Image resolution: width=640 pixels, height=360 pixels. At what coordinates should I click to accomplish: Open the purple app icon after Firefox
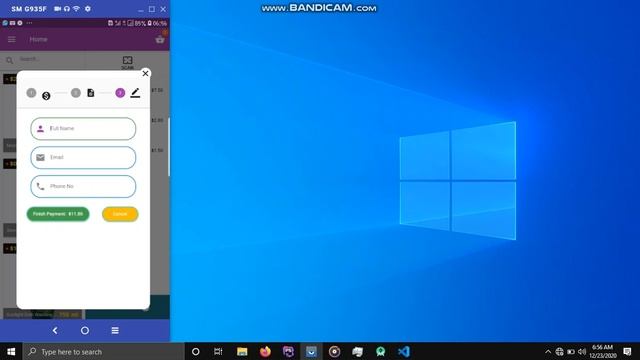(288, 351)
